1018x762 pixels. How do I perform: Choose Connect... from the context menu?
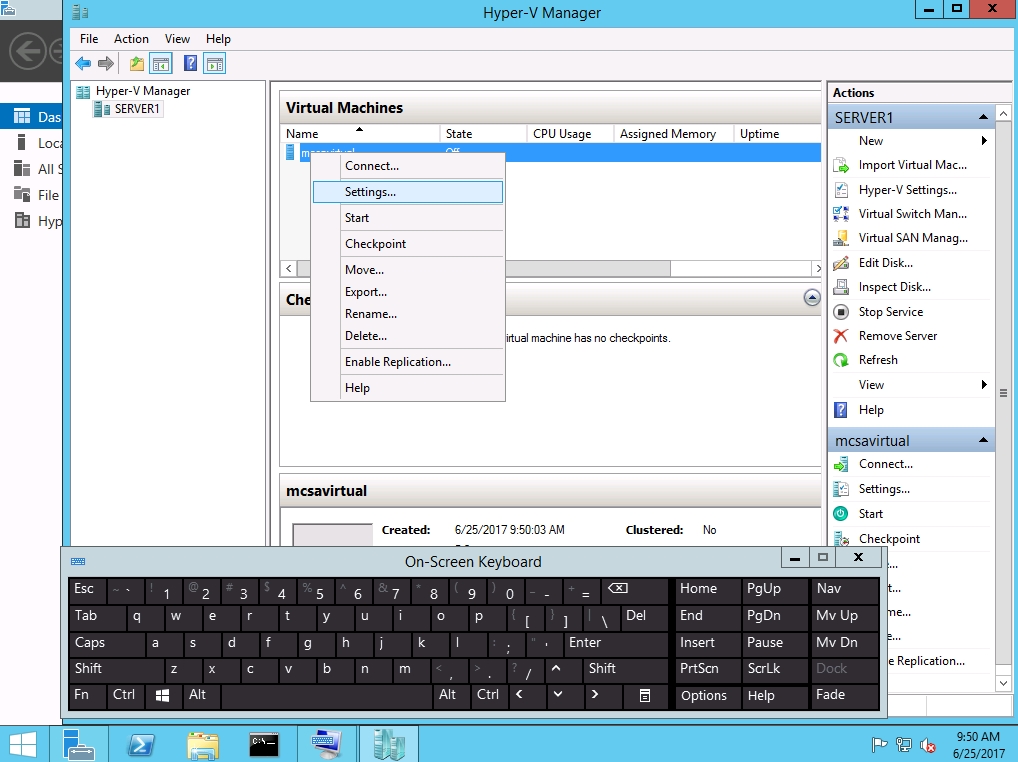(408, 166)
